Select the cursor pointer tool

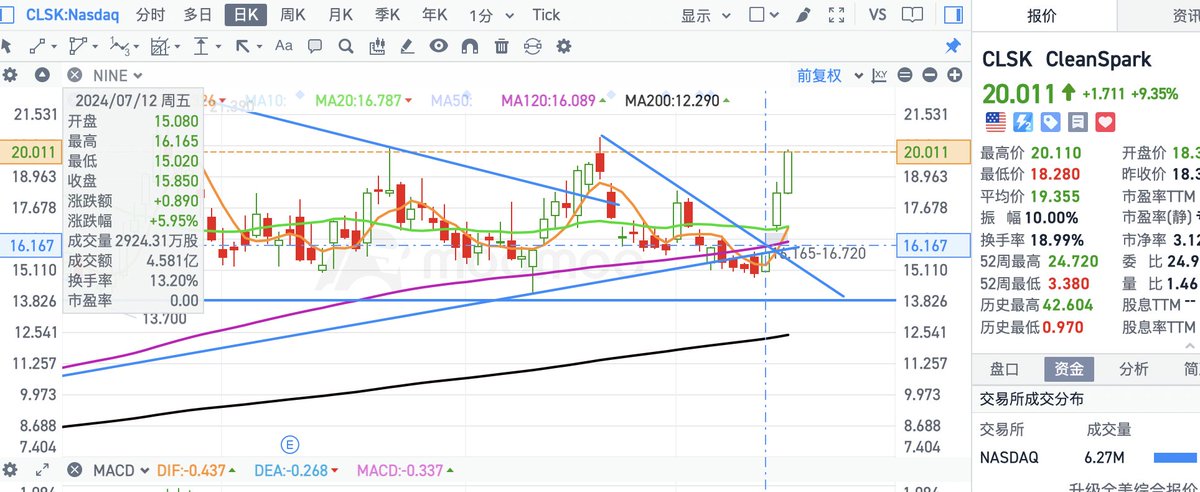pos(8,46)
